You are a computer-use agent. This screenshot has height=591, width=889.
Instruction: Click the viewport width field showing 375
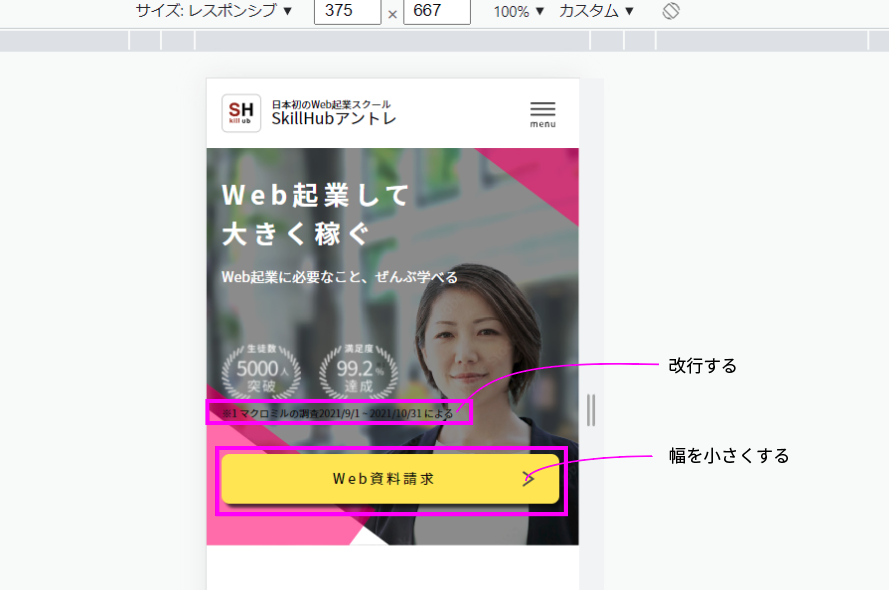click(x=347, y=11)
